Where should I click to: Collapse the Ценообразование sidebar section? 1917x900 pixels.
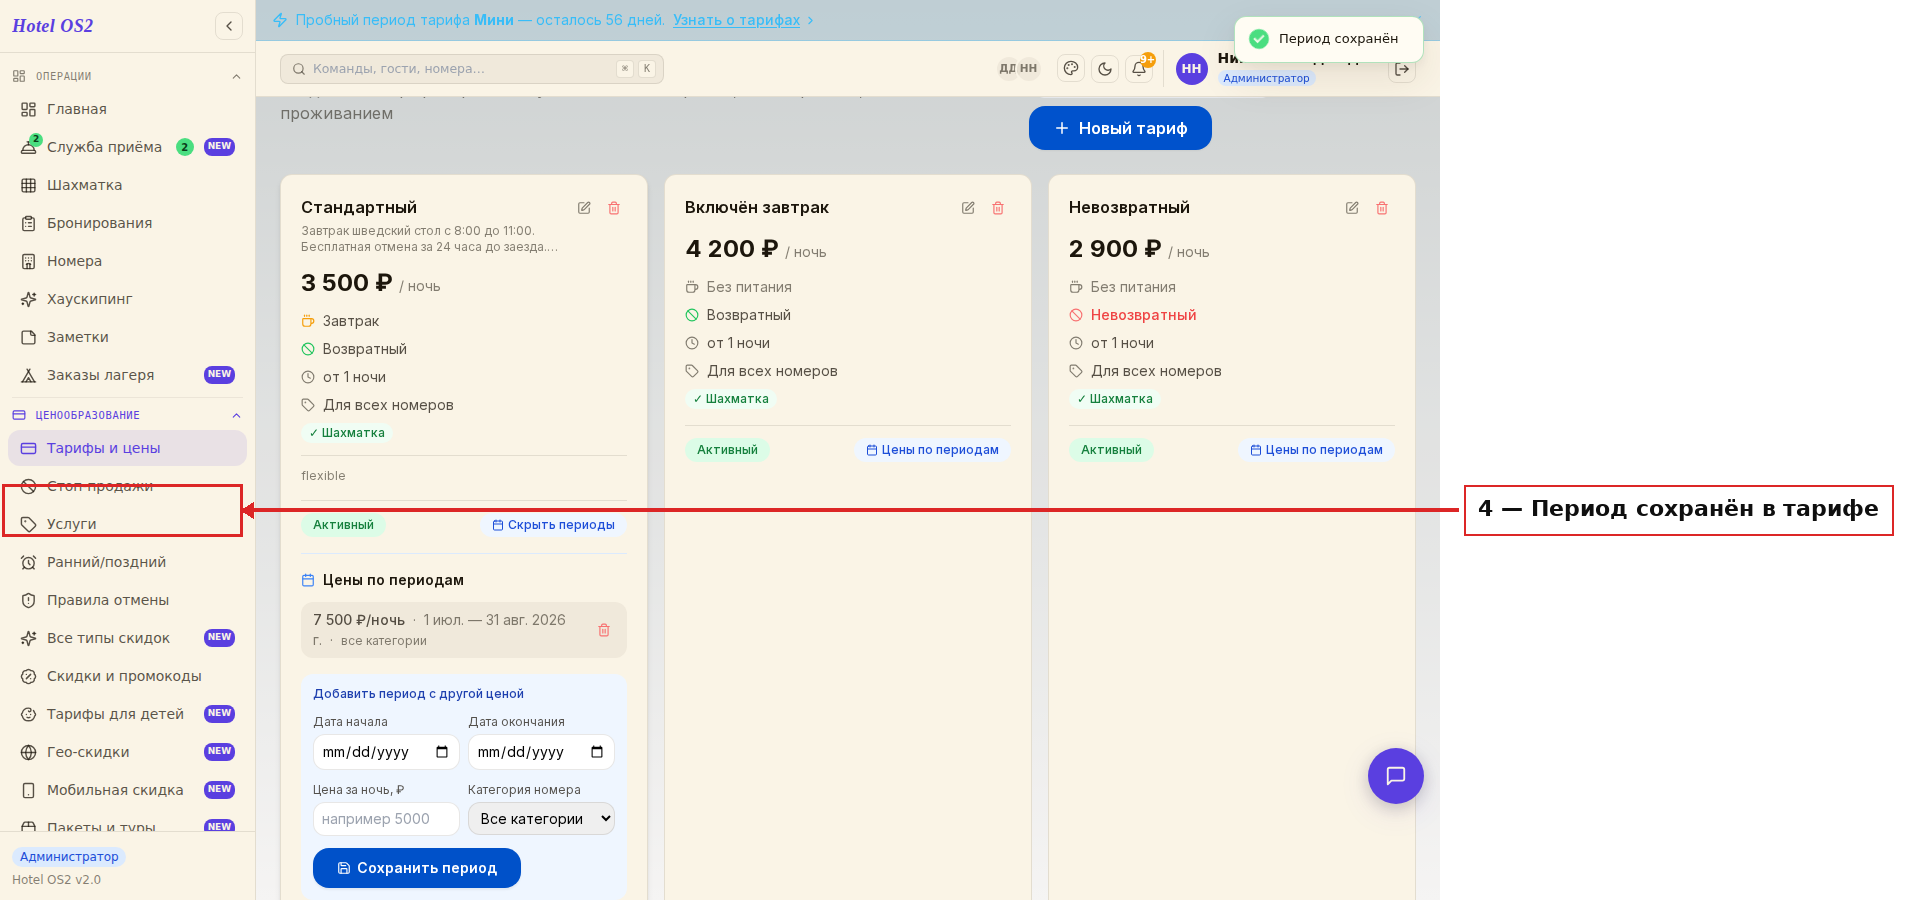click(x=237, y=415)
